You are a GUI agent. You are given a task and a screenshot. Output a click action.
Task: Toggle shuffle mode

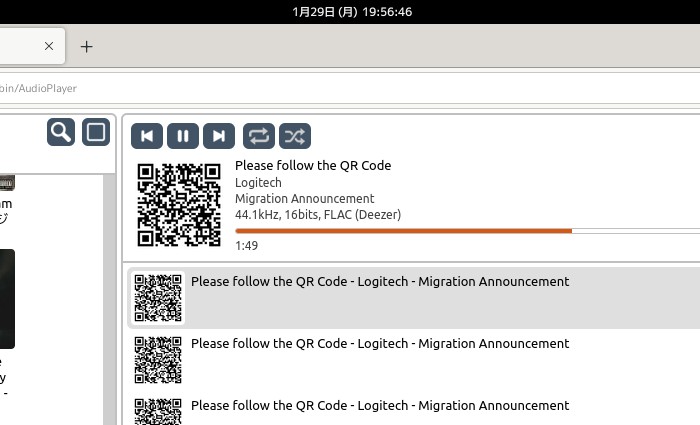click(295, 136)
